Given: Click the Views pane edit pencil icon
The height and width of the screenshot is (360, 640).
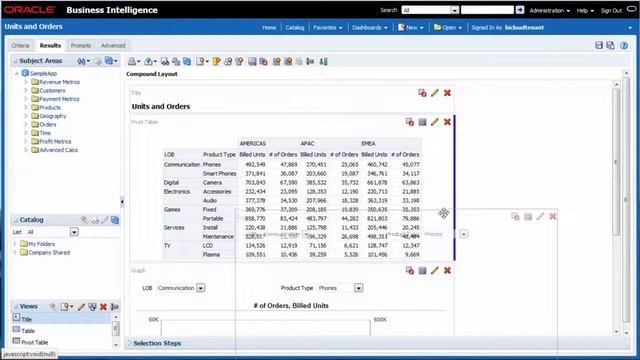Looking at the screenshot, I should point(81,307).
